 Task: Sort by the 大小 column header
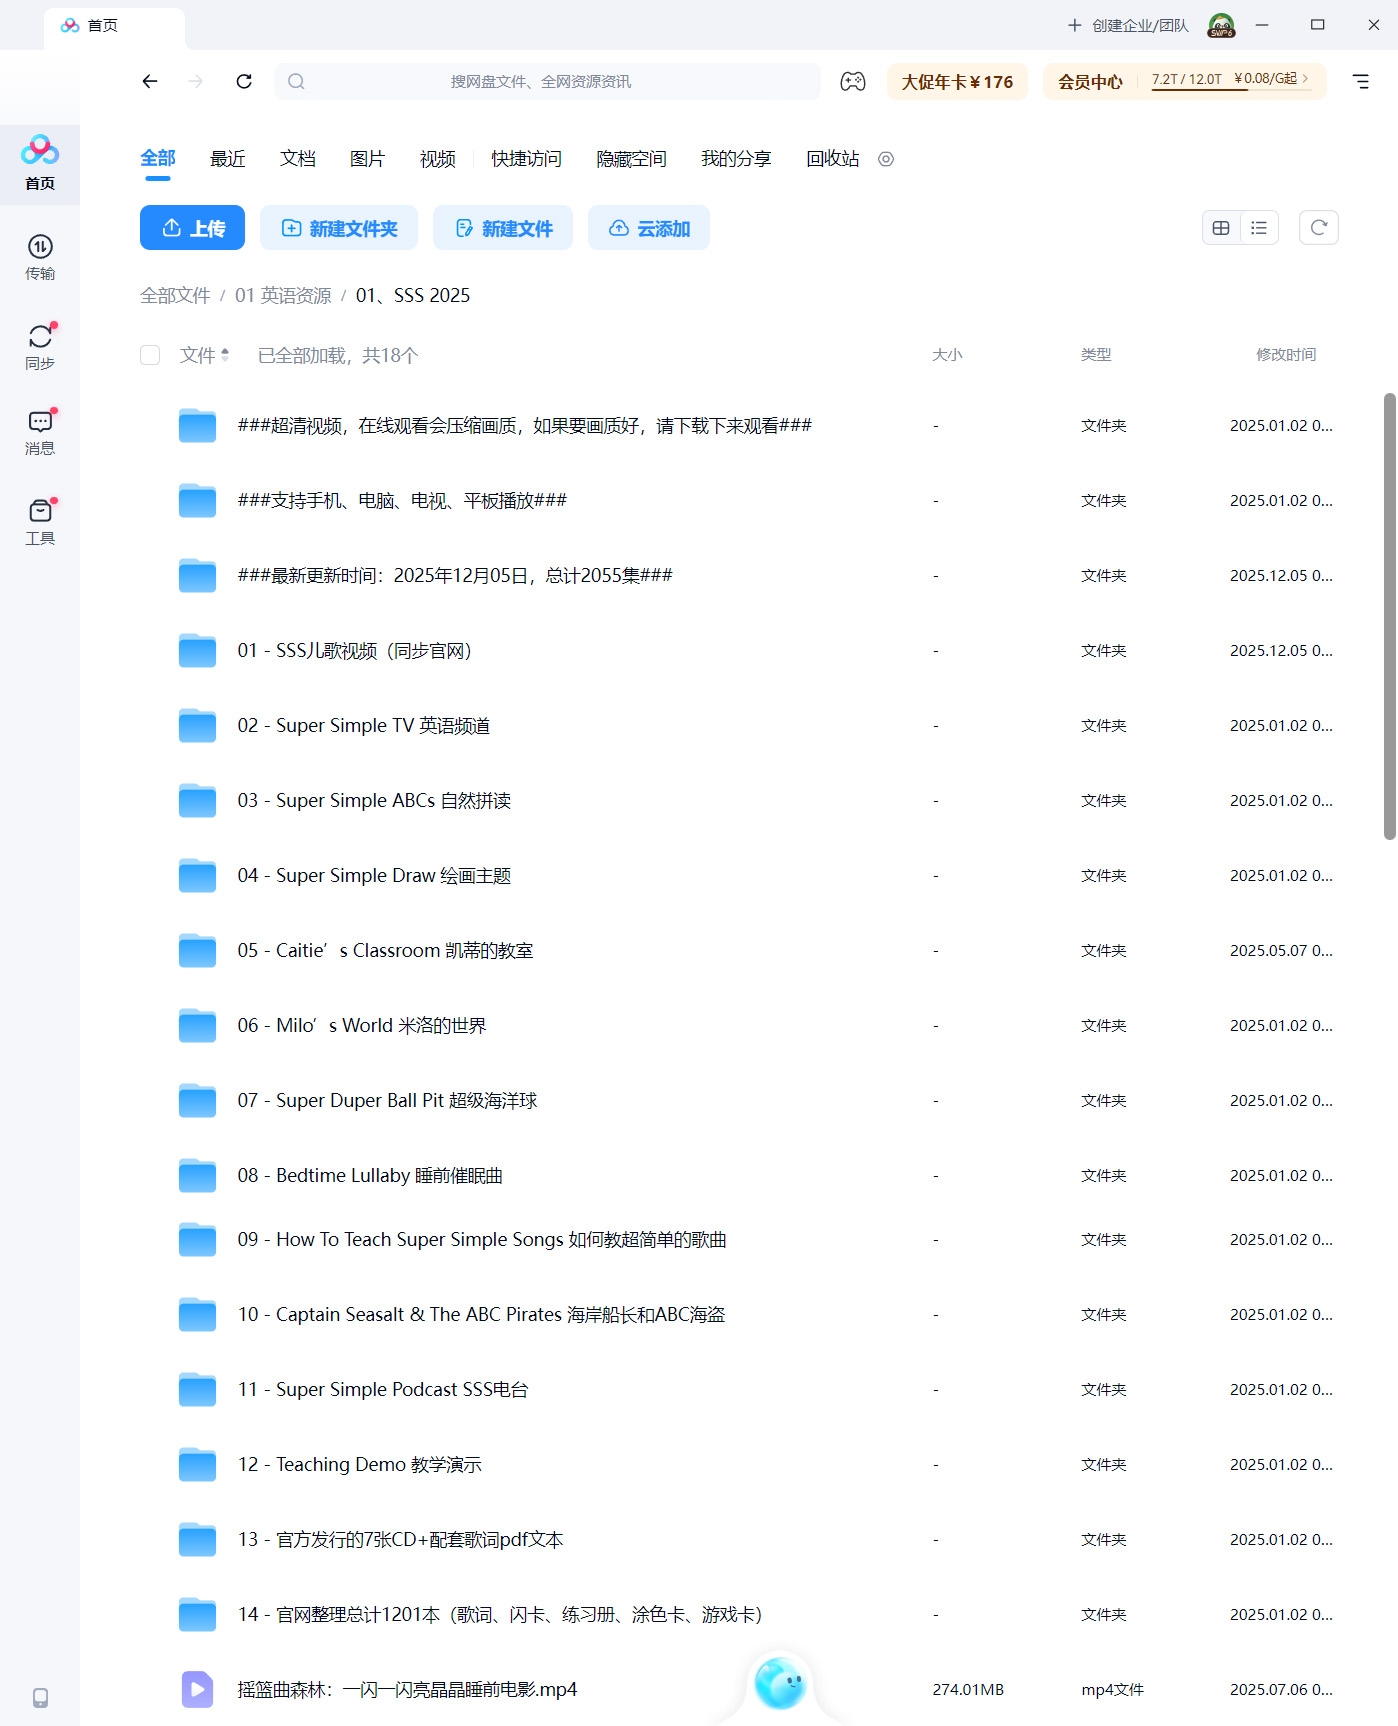tap(947, 355)
